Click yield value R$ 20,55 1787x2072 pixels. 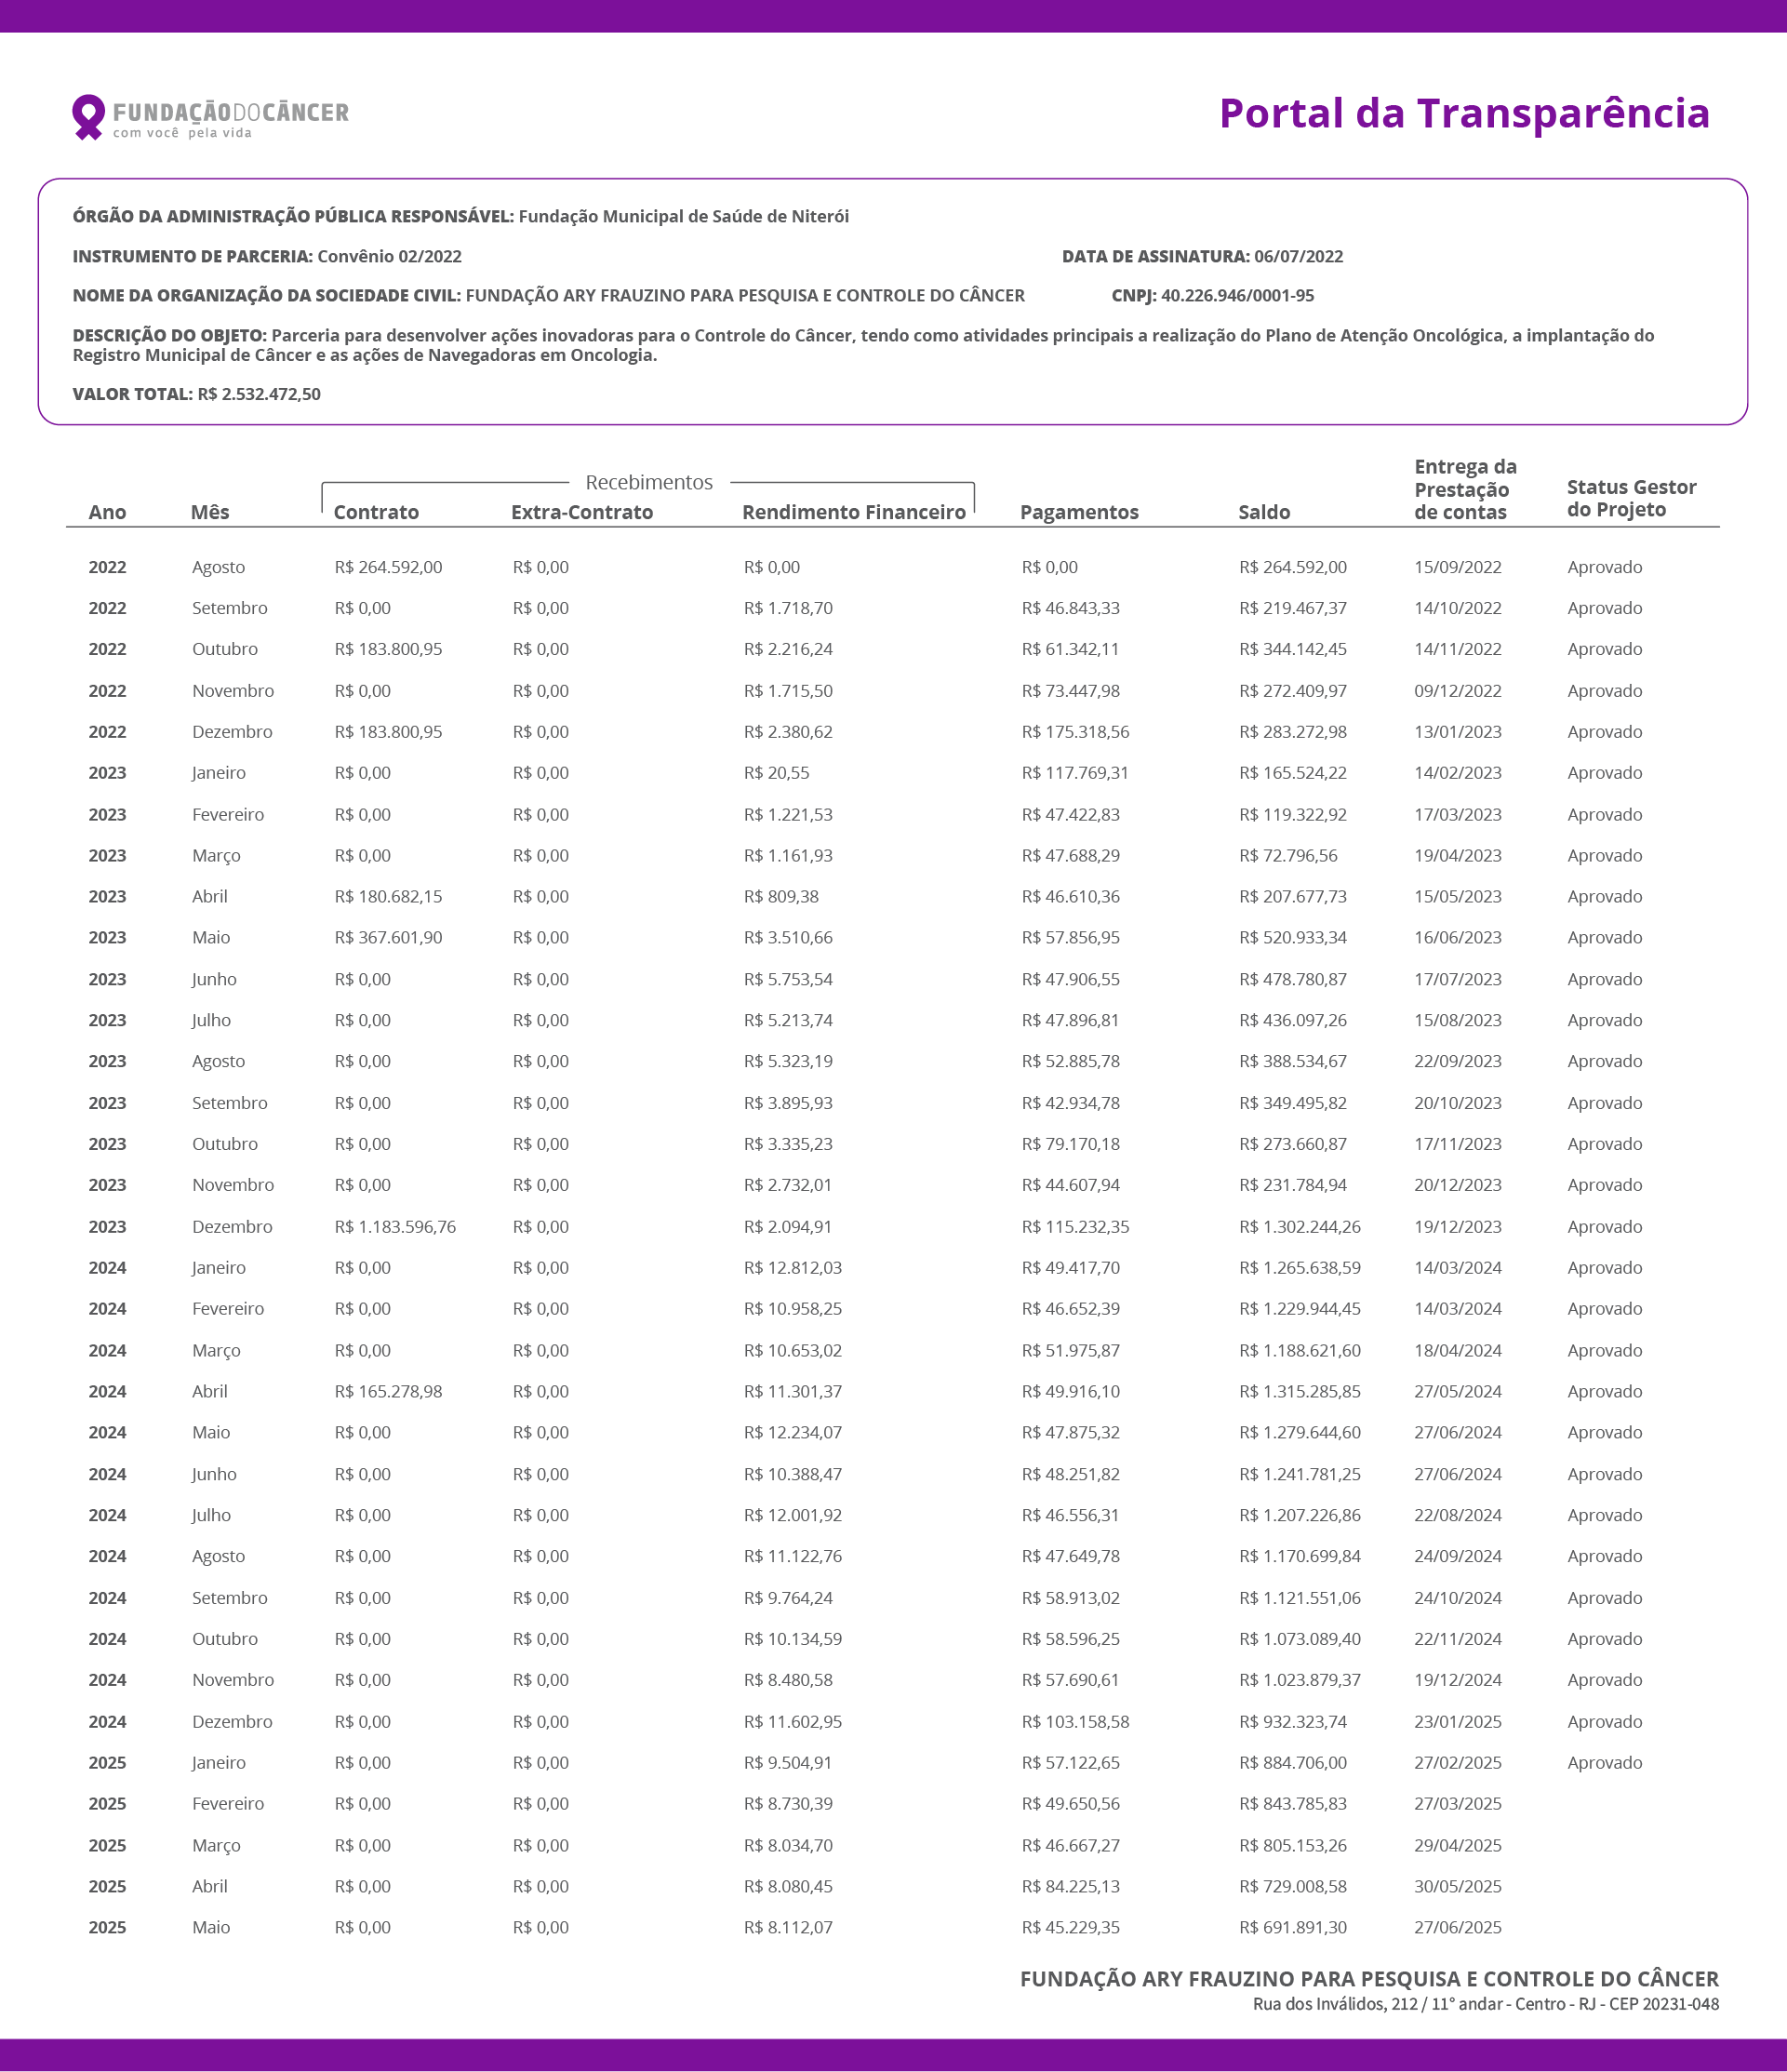(x=777, y=773)
